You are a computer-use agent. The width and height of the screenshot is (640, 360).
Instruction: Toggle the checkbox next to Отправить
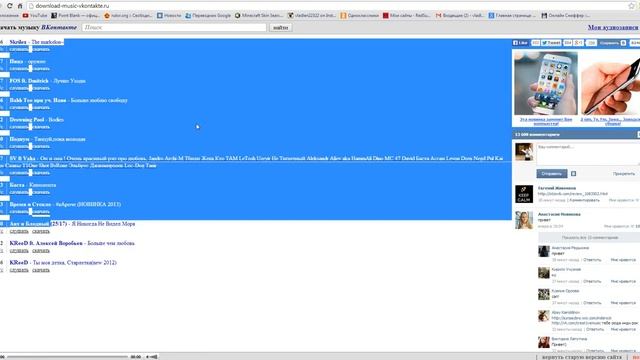click(573, 174)
